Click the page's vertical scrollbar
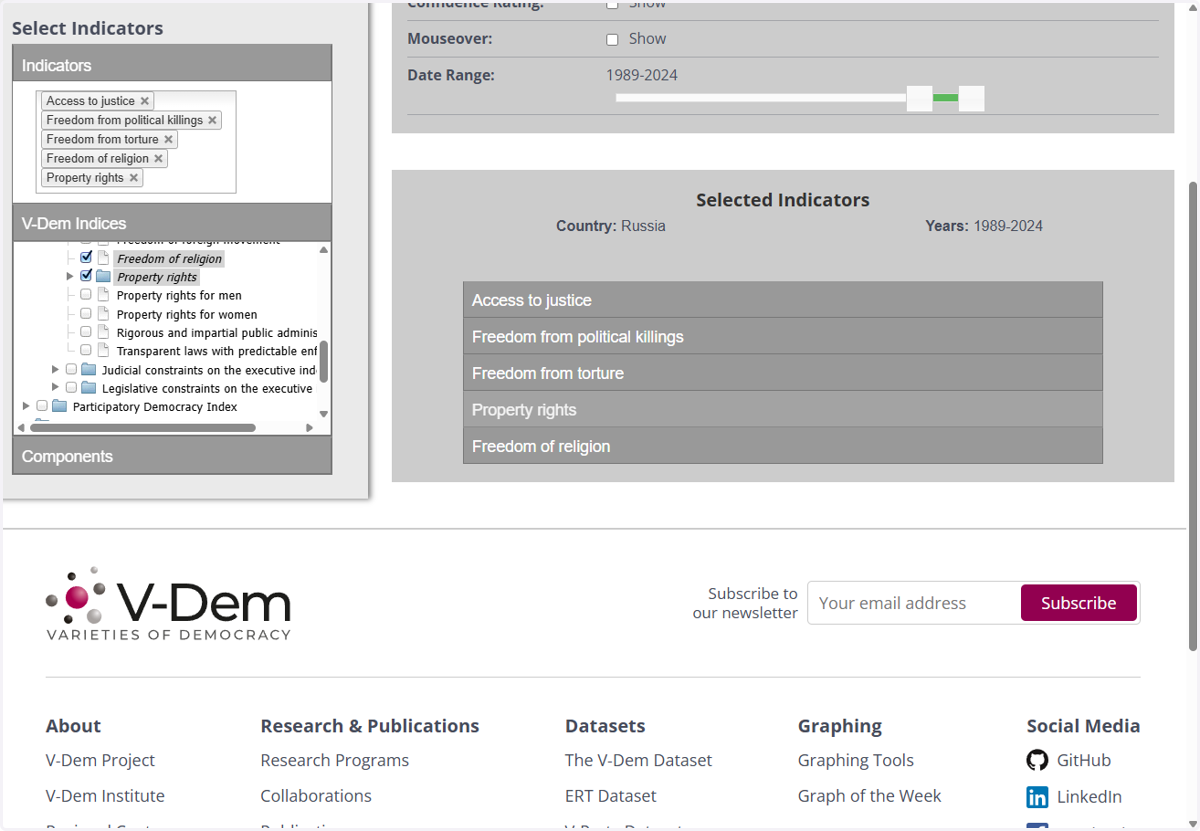Screen dimensions: 1200x831 pos(1193,415)
